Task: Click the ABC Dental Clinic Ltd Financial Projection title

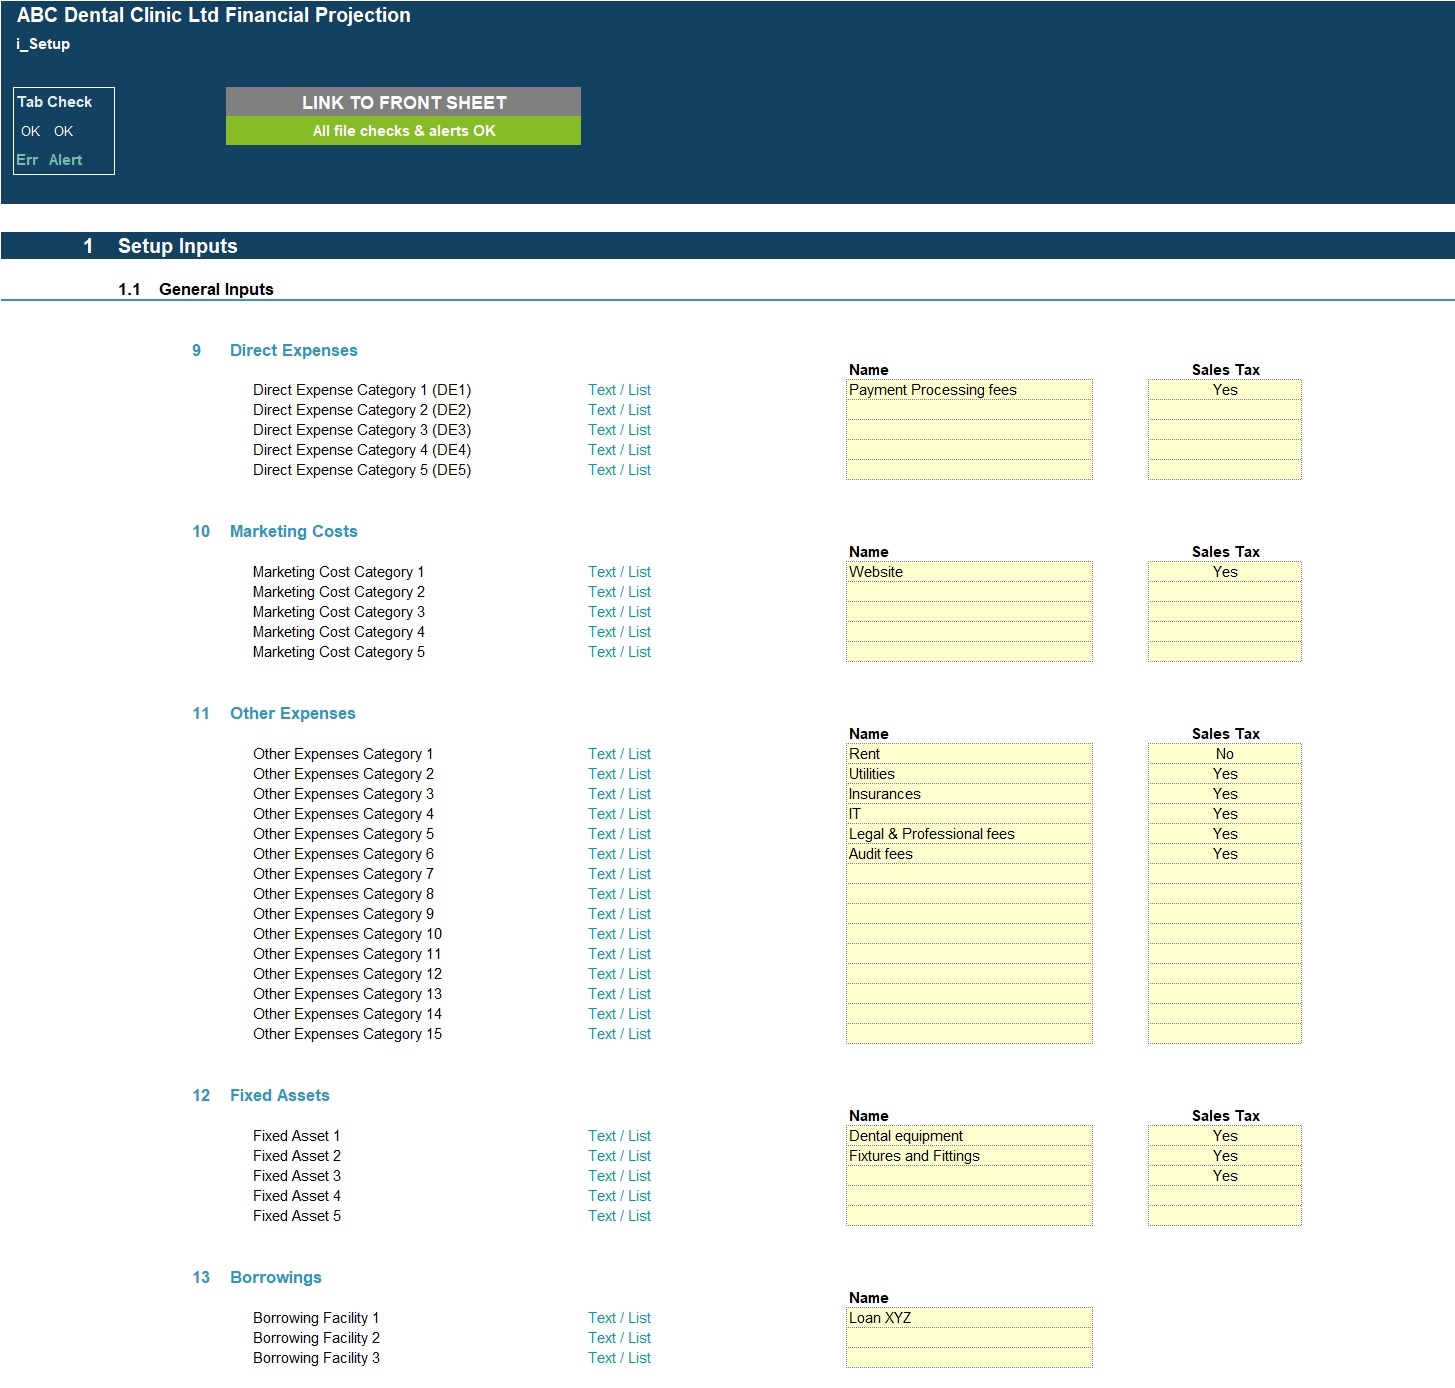Action: (213, 15)
